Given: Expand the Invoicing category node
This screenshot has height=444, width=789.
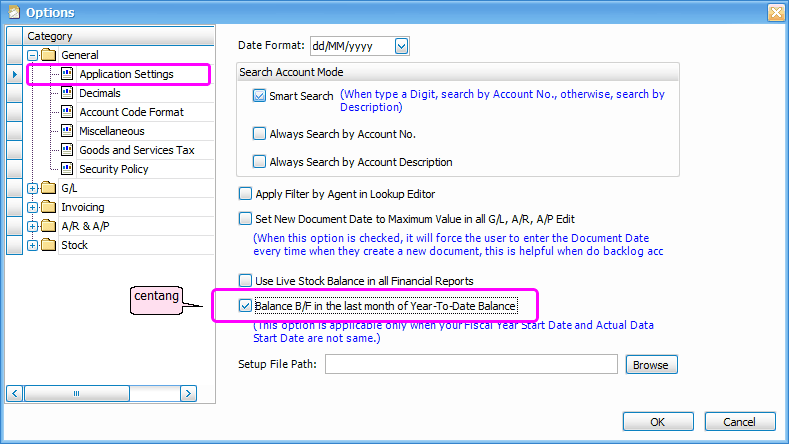Looking at the screenshot, I should 33,207.
